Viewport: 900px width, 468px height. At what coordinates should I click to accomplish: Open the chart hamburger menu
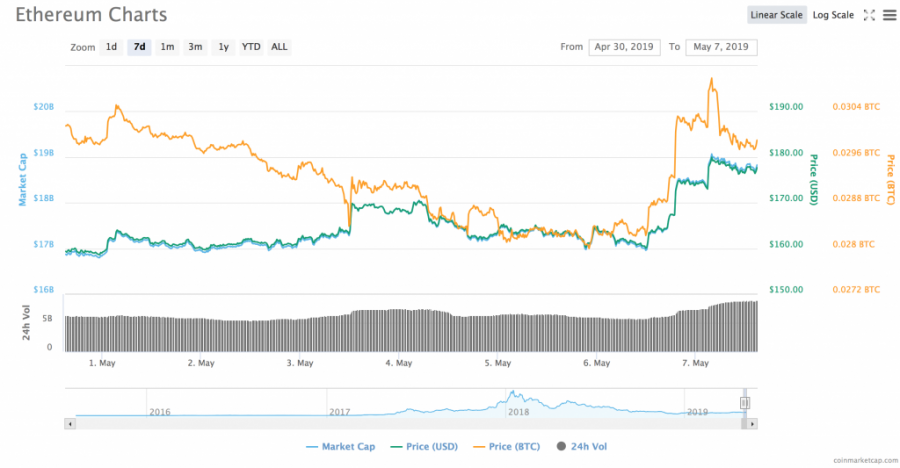tap(889, 16)
